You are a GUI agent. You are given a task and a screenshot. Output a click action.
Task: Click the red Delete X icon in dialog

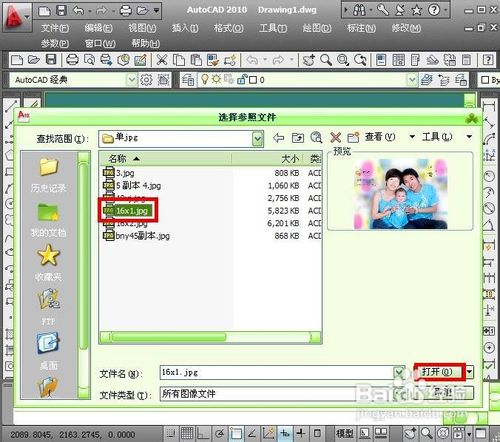pyautogui.click(x=336, y=137)
